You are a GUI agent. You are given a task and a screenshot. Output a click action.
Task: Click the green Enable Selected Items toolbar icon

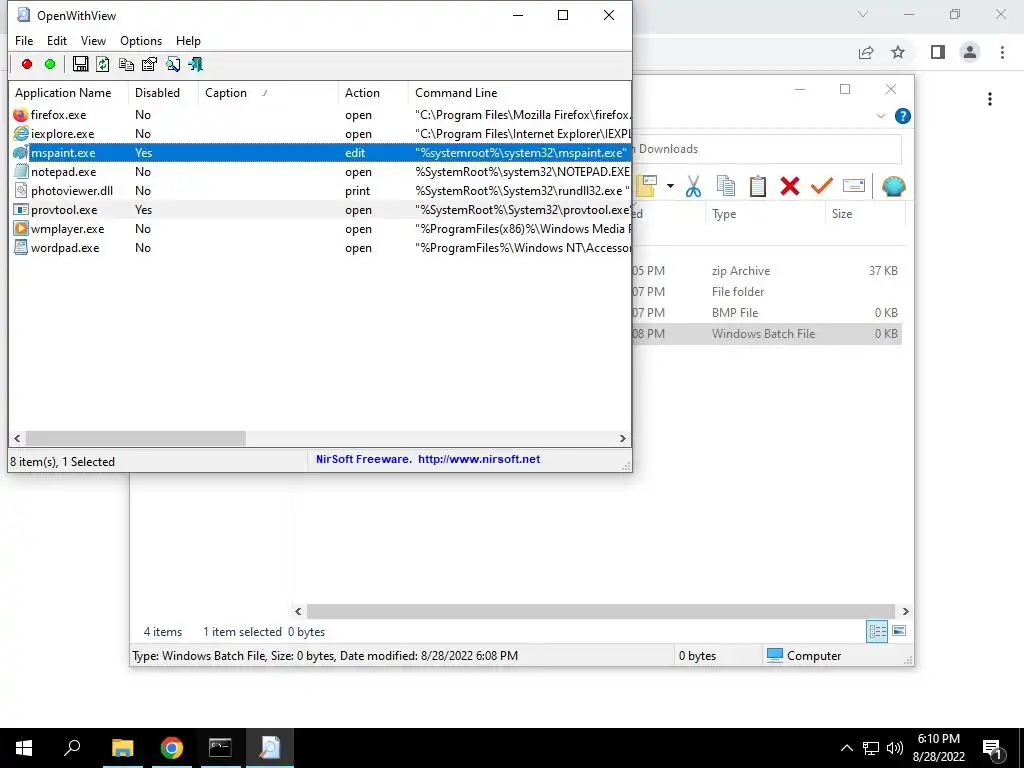click(50, 64)
